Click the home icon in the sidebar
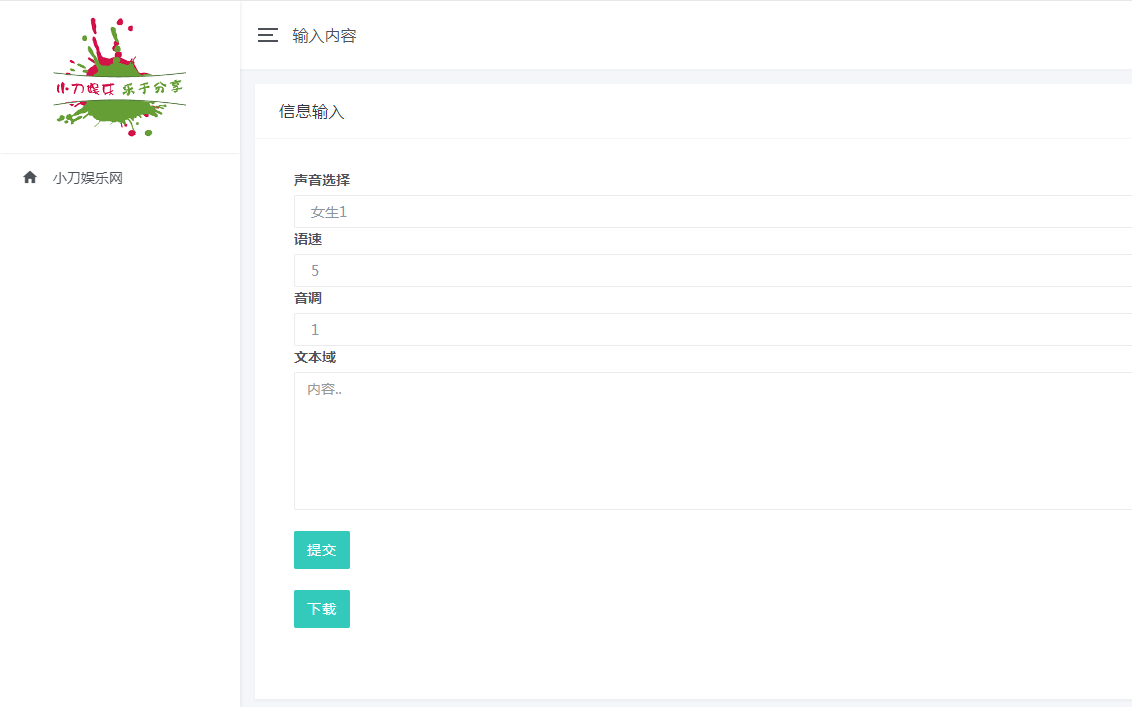Screen dimensions: 1132x707 tap(29, 177)
